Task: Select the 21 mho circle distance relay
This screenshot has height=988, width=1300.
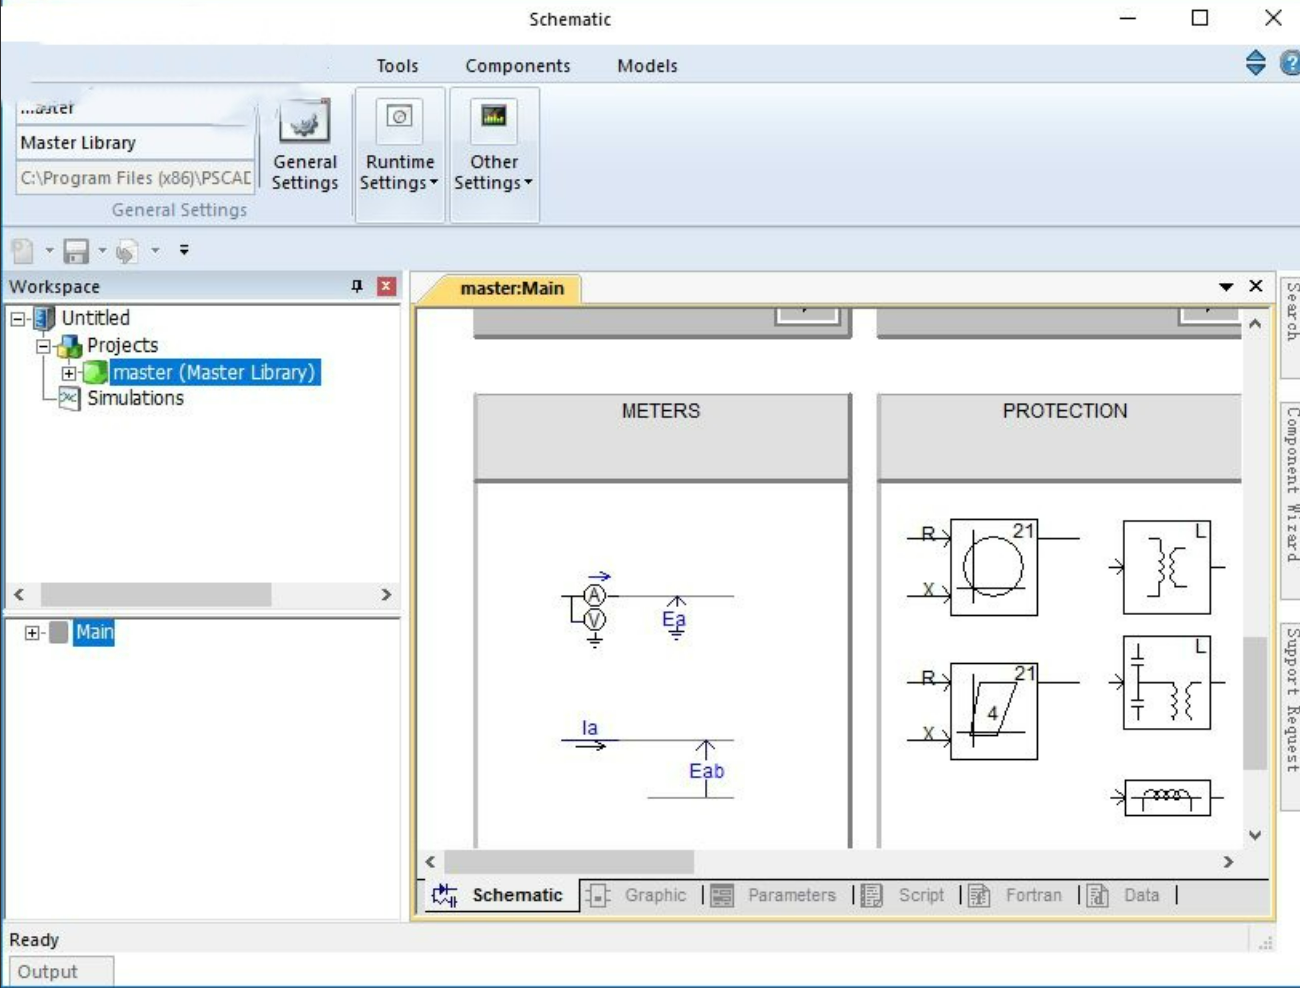Action: (993, 567)
